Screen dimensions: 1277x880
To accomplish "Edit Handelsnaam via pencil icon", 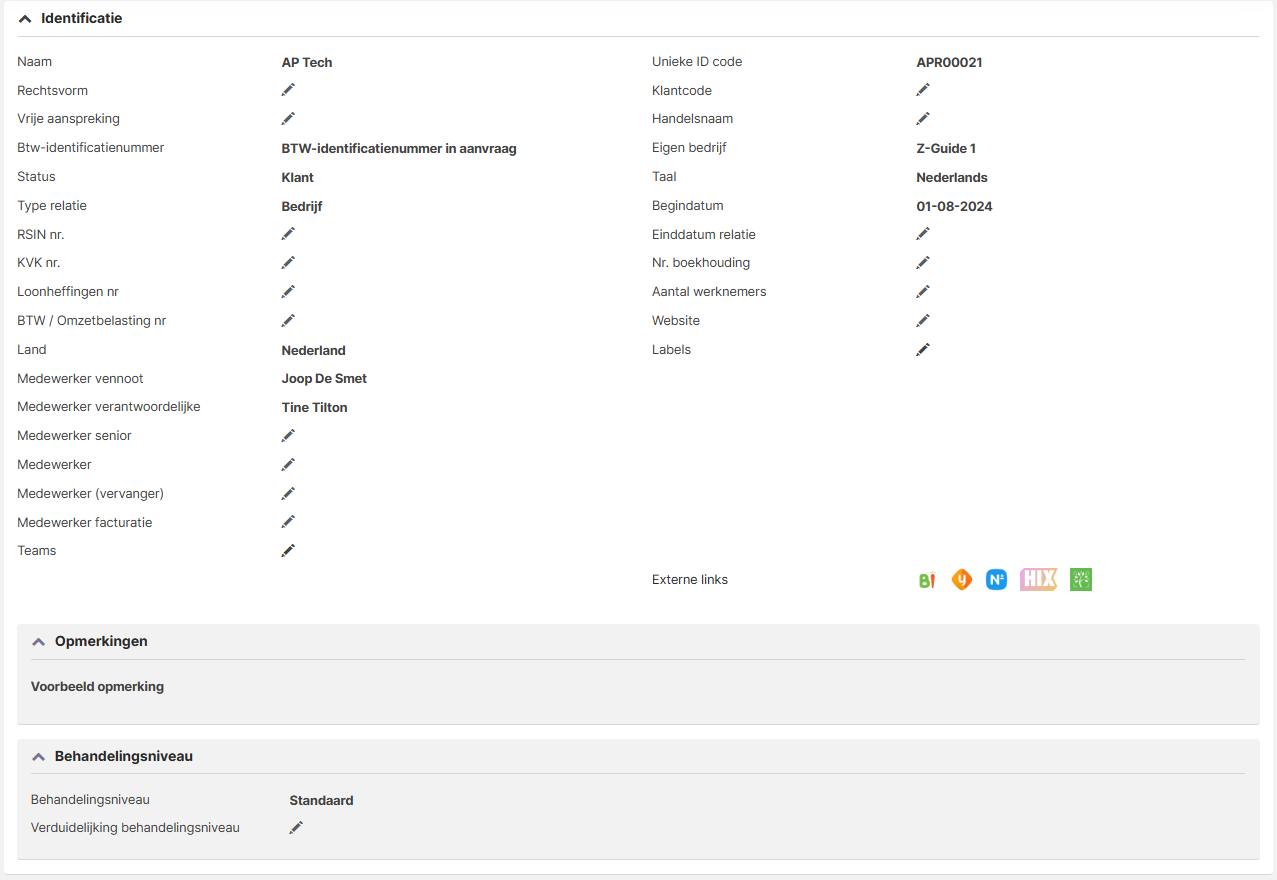I will click(x=923, y=119).
